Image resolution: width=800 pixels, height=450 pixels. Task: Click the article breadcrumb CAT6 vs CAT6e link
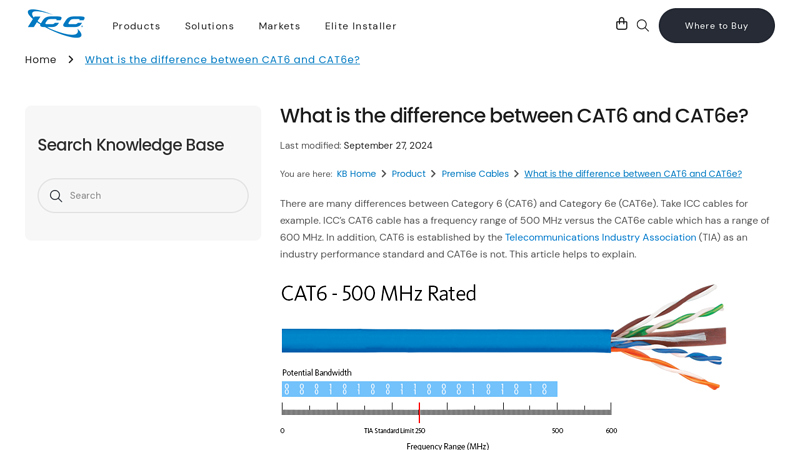pyautogui.click(x=633, y=174)
